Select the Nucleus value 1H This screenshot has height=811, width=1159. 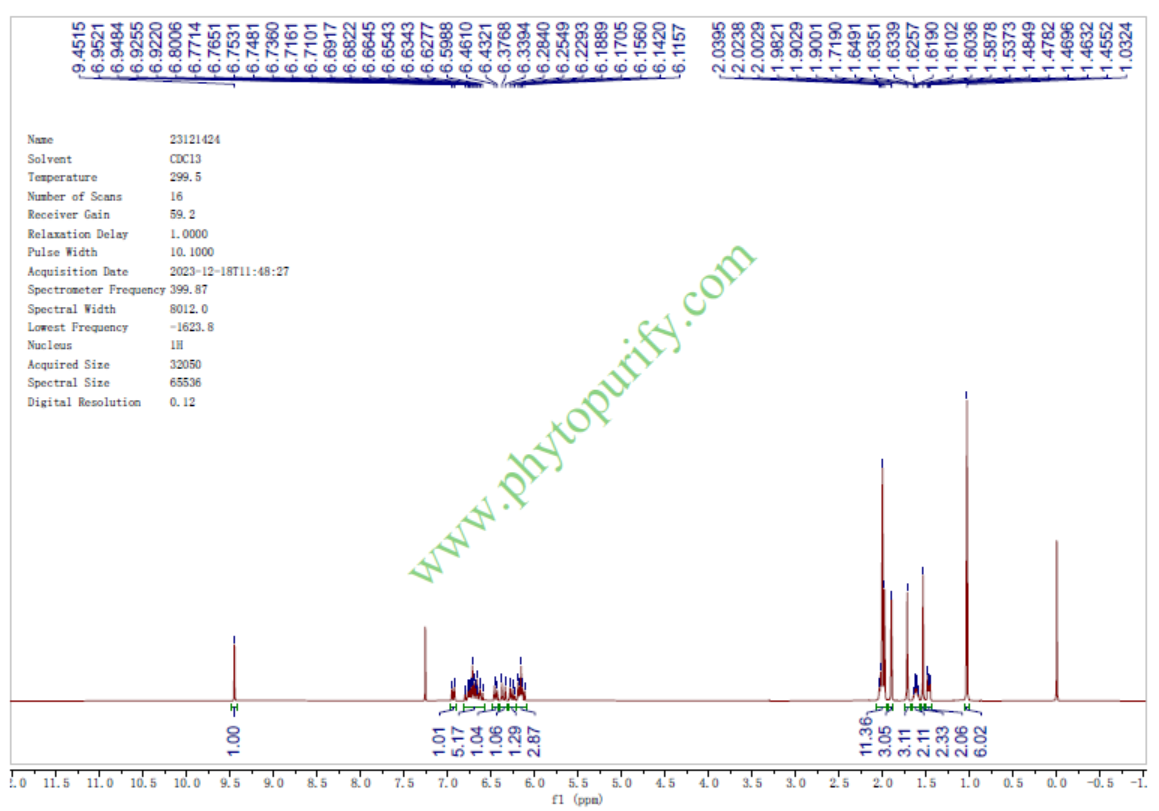point(176,346)
